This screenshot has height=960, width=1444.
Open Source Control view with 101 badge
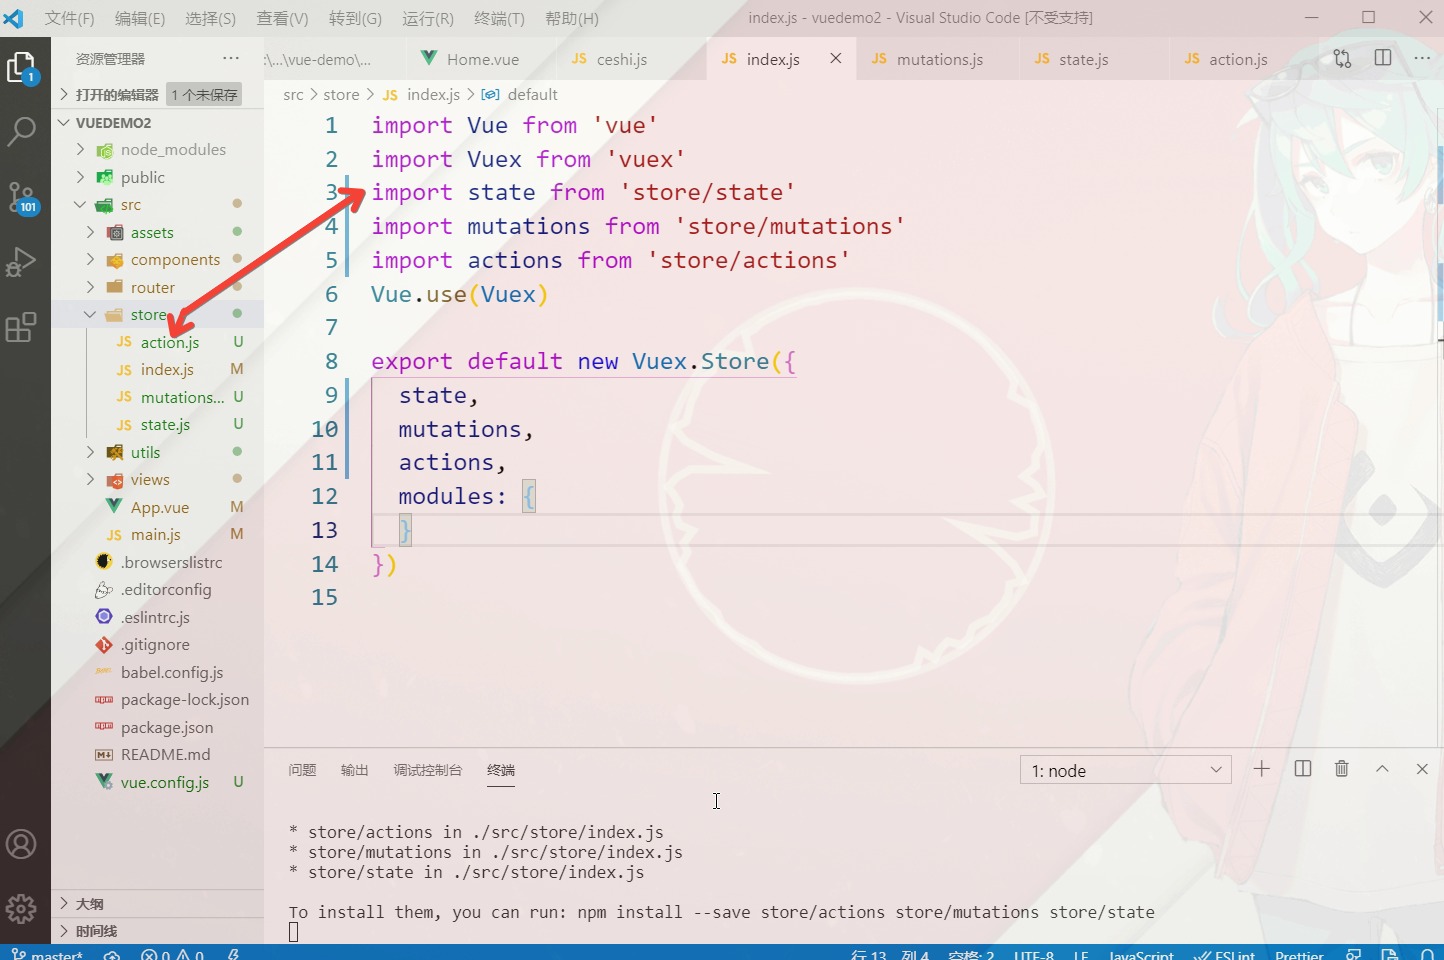21,197
